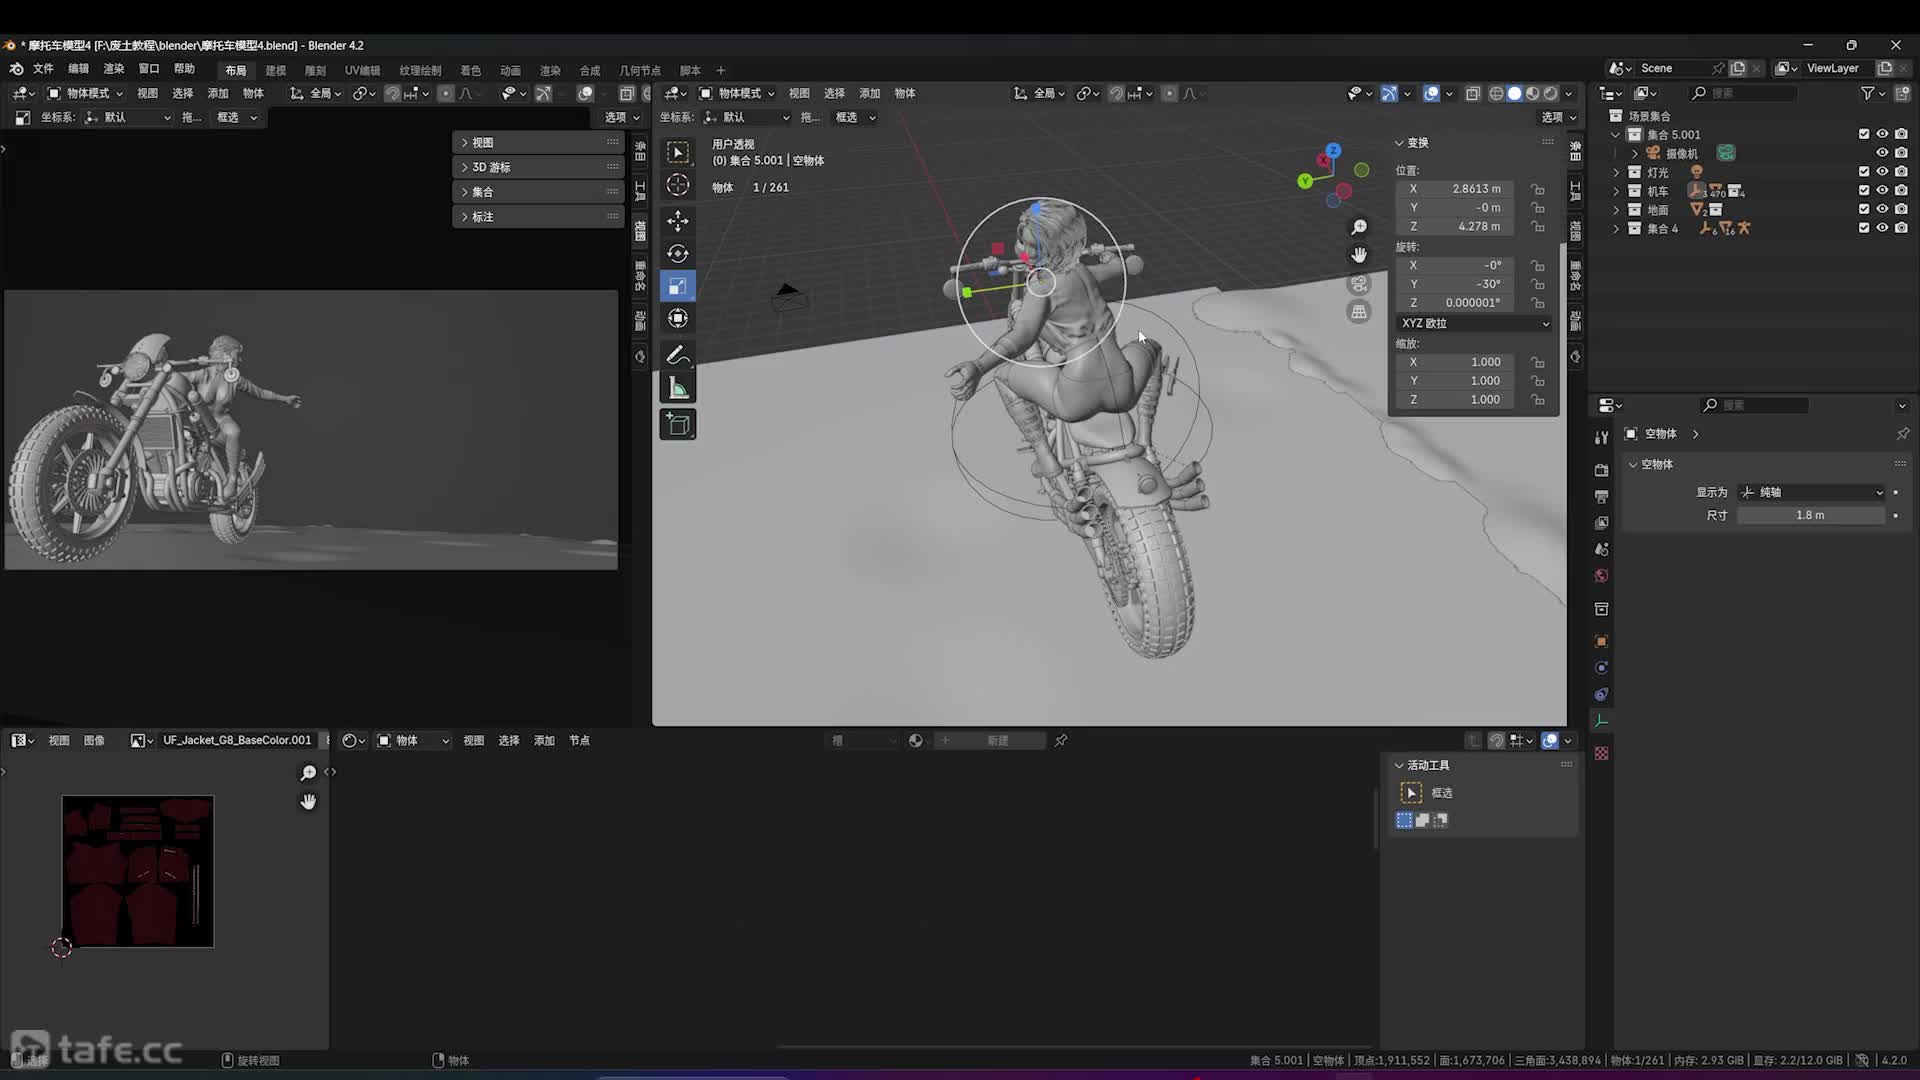Open the 物体模式 dropdown in main viewport
Screen dimensions: 1920x1080
pos(737,93)
